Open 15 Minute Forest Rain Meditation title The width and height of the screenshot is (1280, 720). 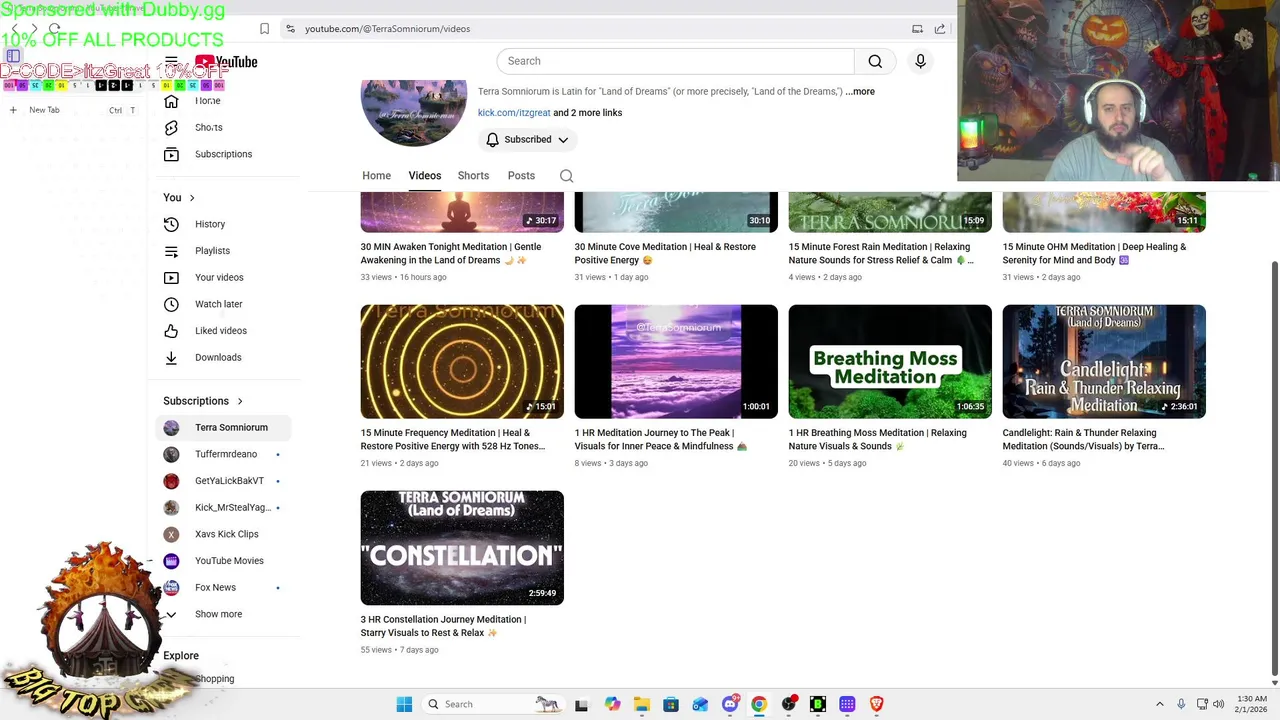[x=880, y=253]
